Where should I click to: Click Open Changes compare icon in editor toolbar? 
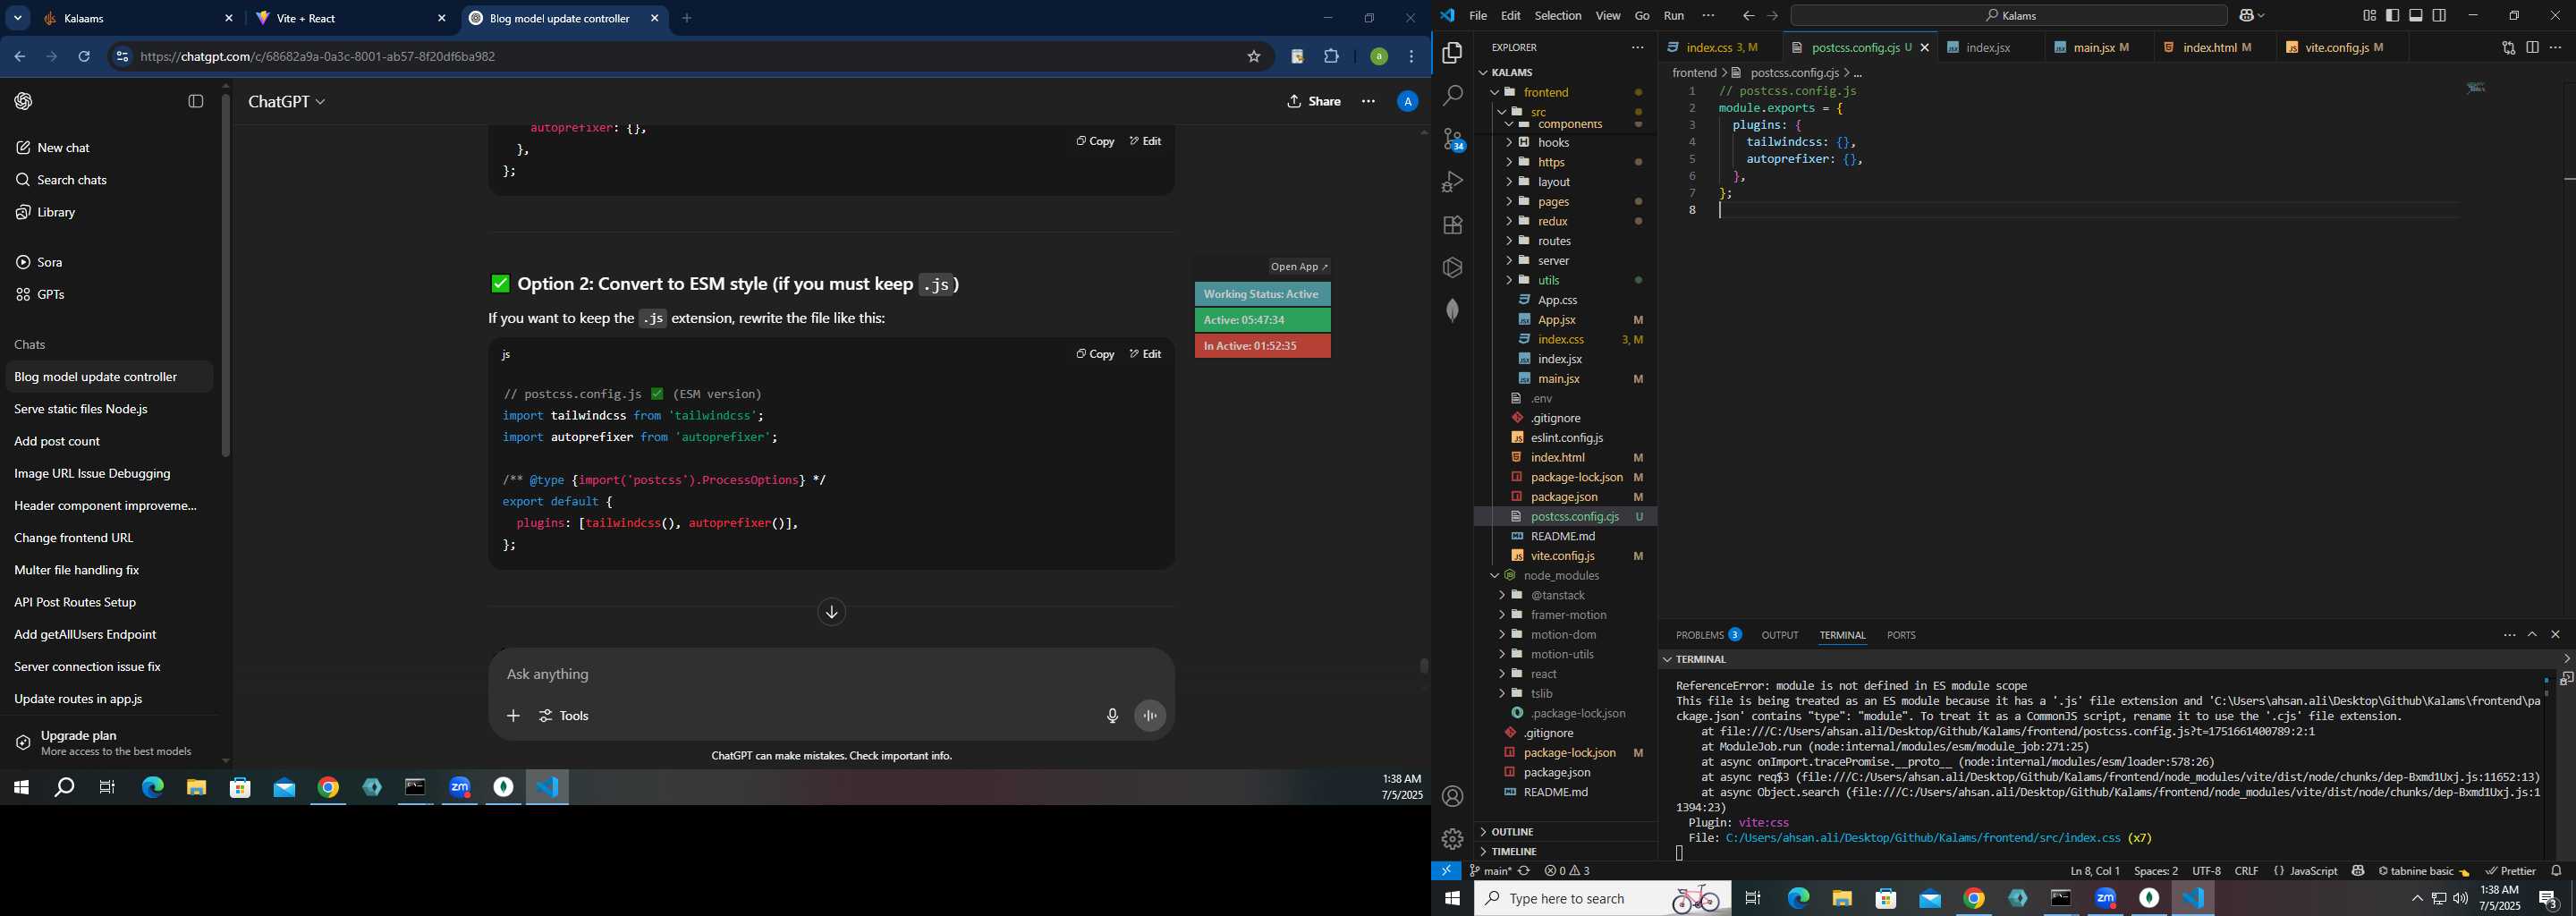click(x=2508, y=48)
